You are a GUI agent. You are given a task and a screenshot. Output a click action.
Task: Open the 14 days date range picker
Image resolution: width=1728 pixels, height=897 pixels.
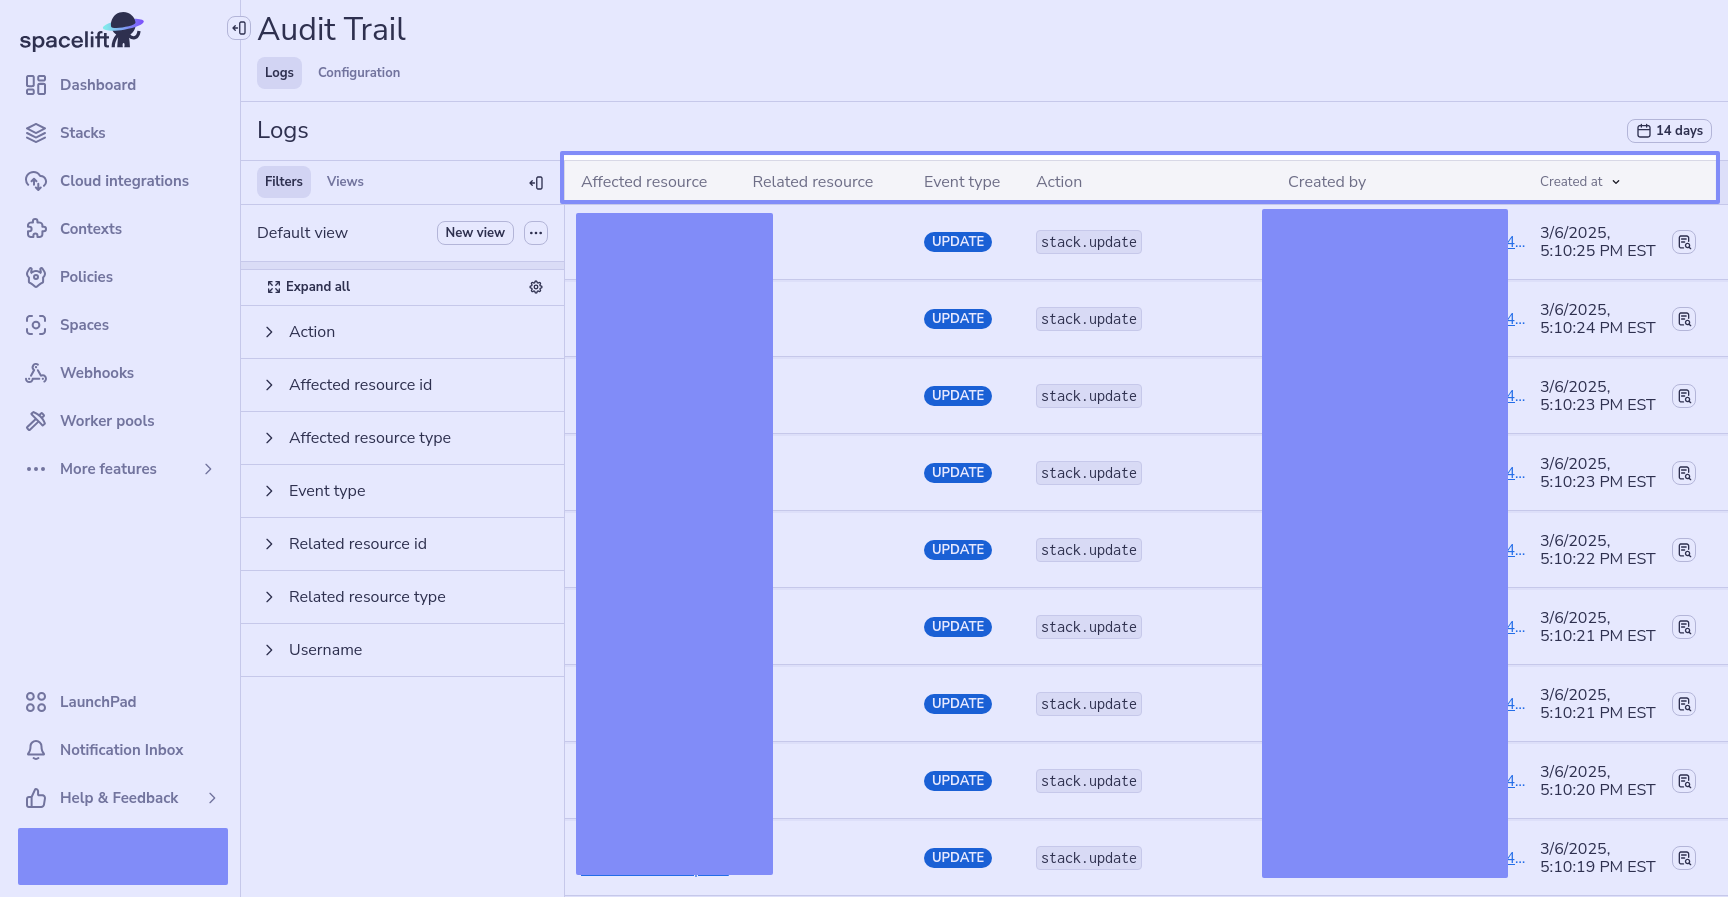pyautogui.click(x=1669, y=131)
